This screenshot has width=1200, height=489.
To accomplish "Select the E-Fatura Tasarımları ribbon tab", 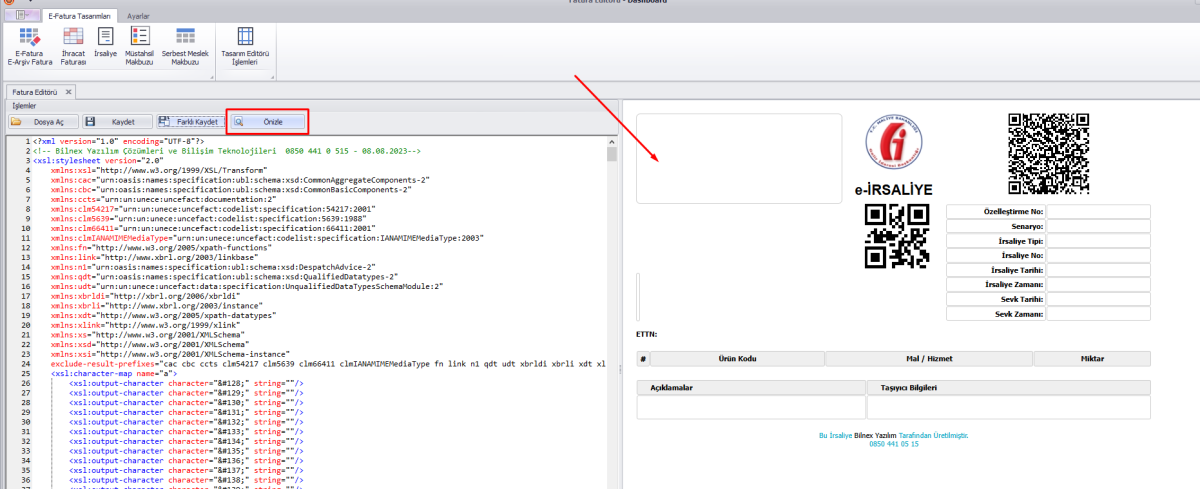I will [x=81, y=17].
